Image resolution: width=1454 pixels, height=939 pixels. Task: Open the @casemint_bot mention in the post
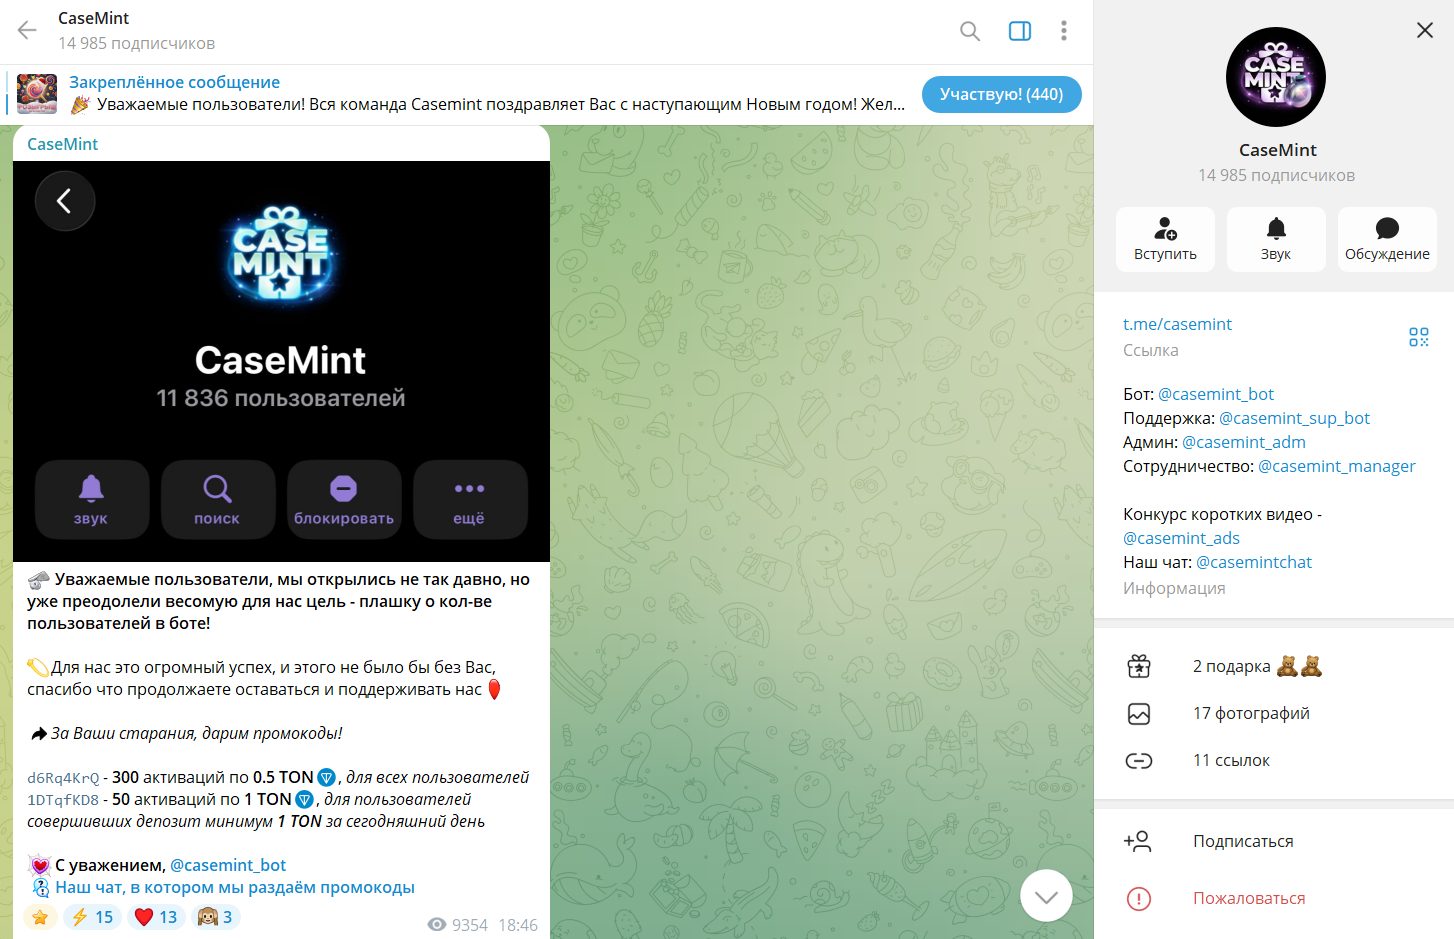pos(228,865)
